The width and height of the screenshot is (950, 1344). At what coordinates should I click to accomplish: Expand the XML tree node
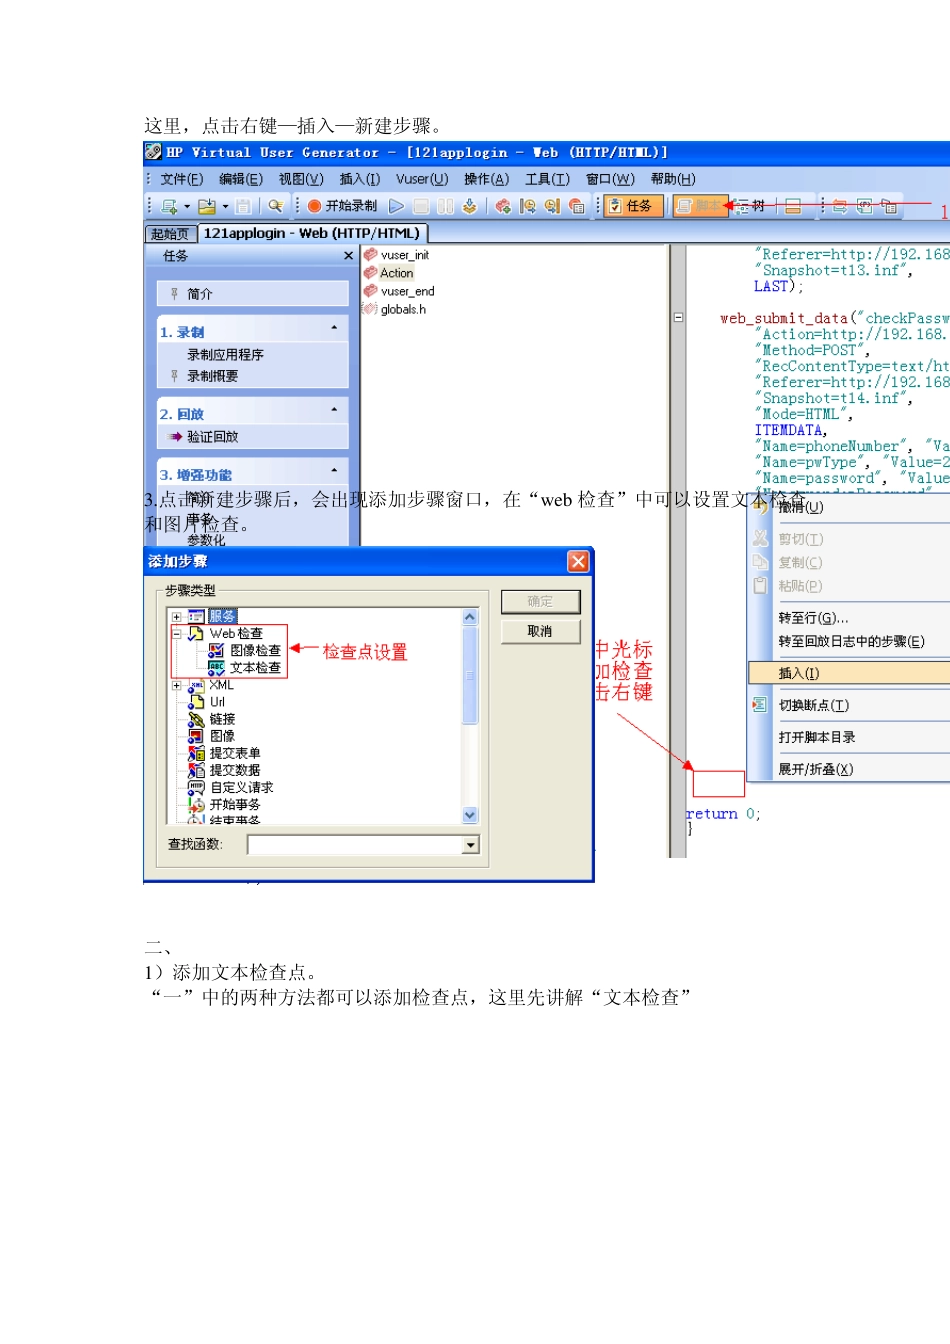click(176, 685)
